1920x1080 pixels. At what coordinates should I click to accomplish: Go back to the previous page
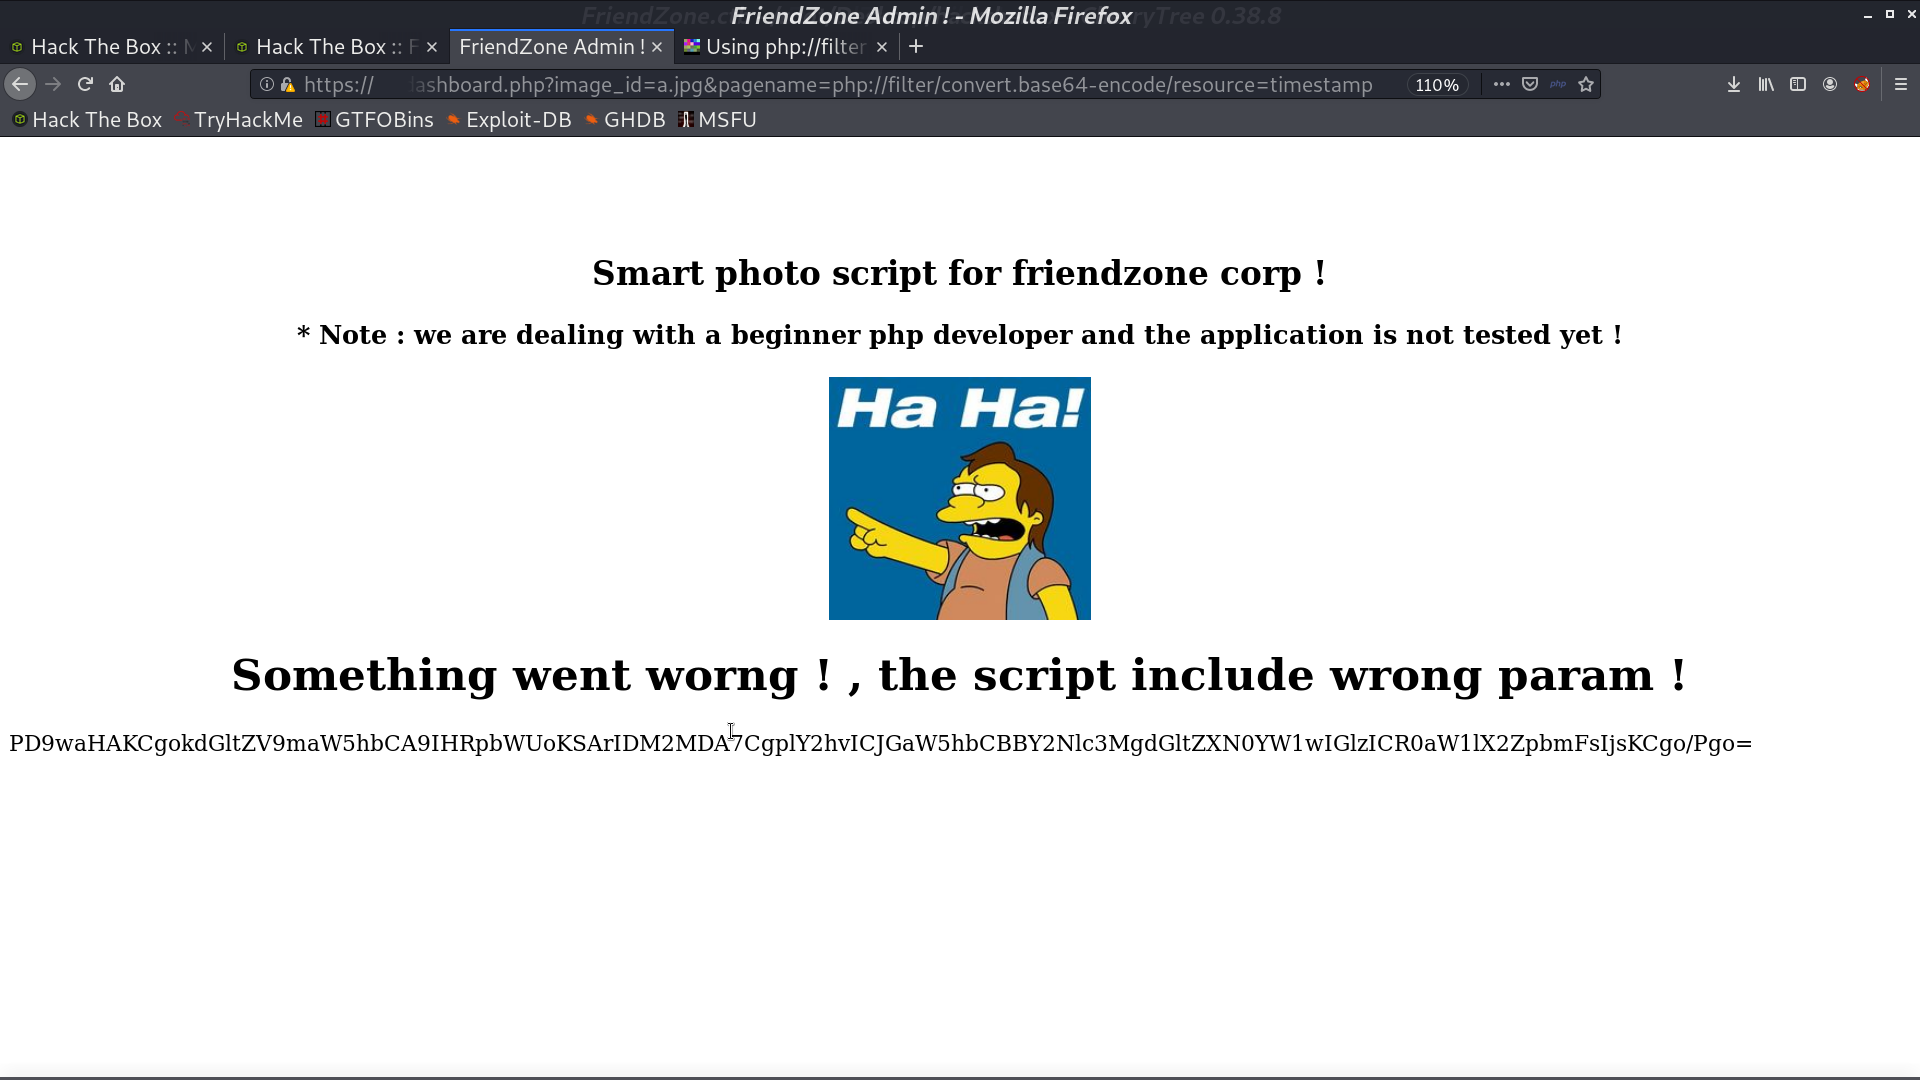[x=20, y=85]
